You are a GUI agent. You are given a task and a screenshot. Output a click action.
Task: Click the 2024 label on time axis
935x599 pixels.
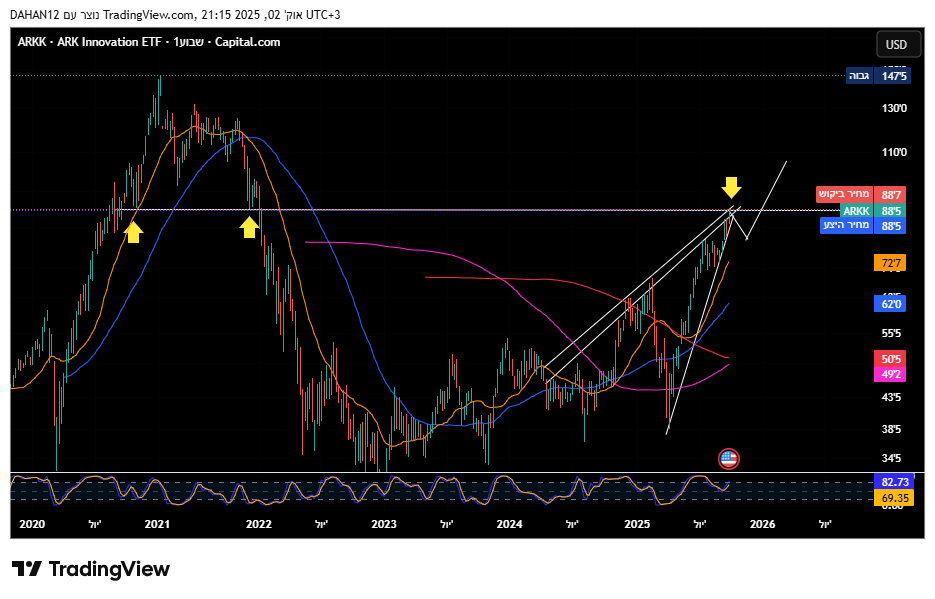[509, 524]
